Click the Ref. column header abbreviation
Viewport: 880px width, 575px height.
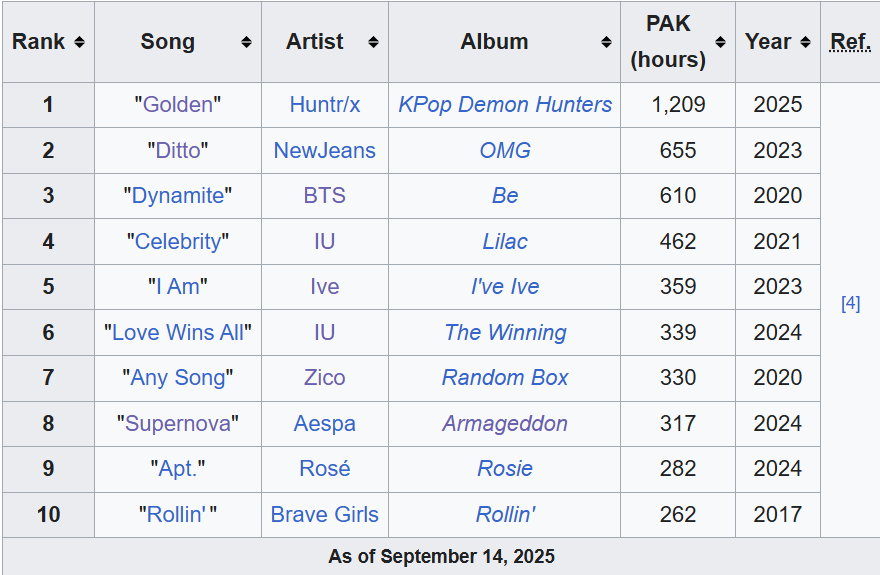click(850, 42)
